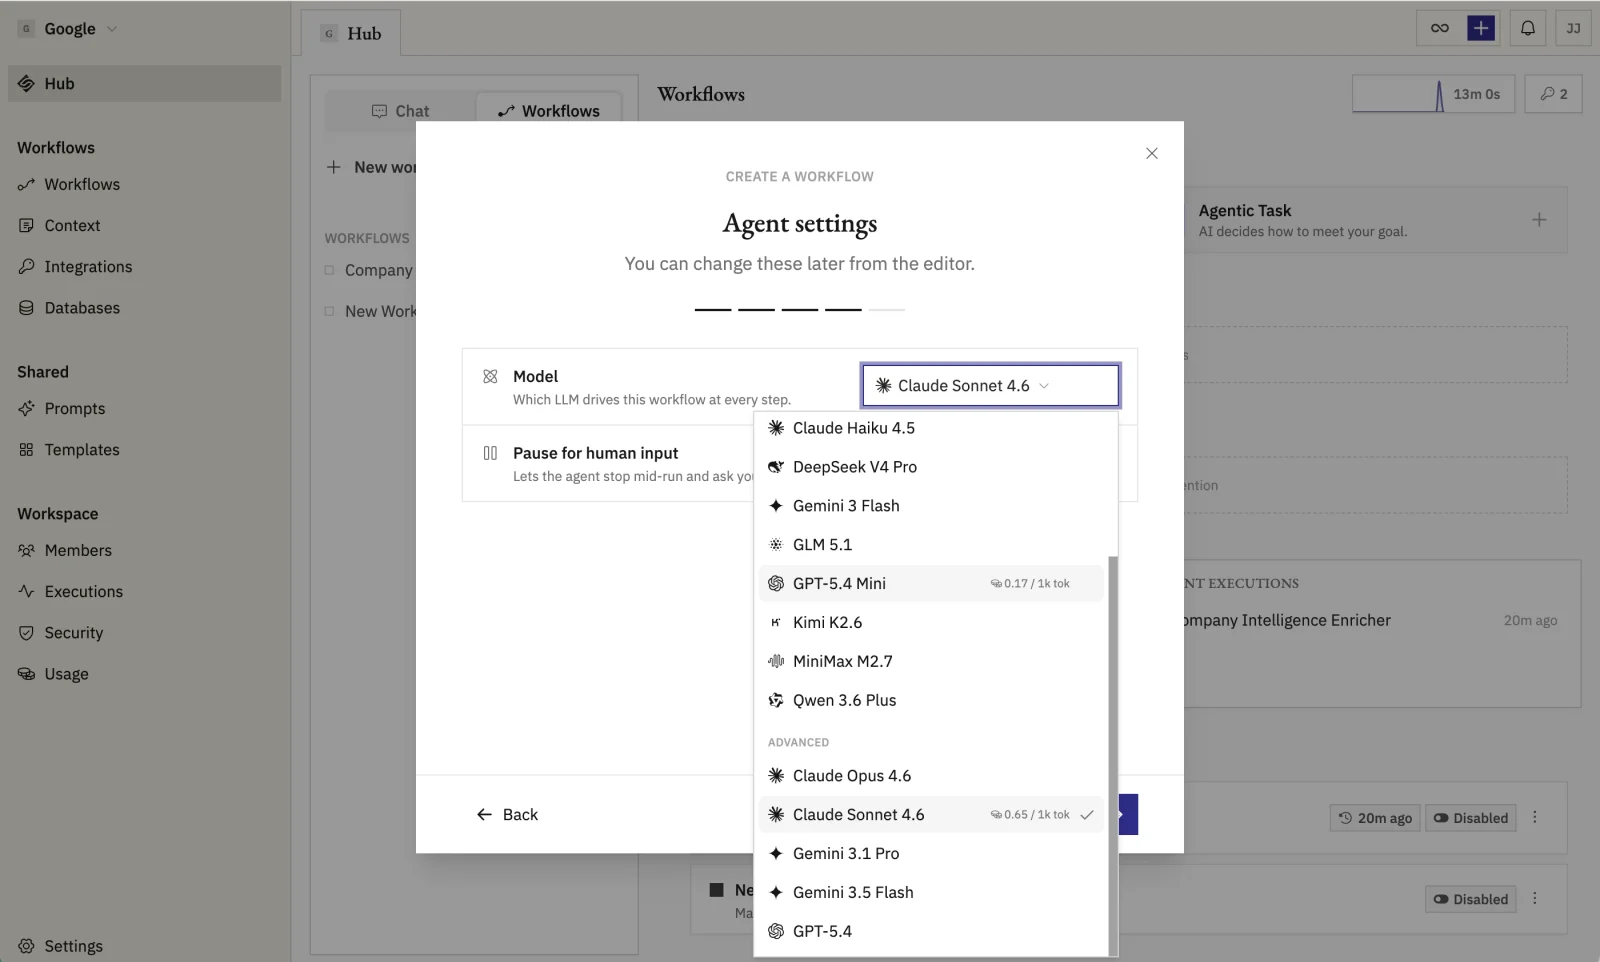
Task: Pick Gemini 3.1 Pro model
Action: point(931,854)
